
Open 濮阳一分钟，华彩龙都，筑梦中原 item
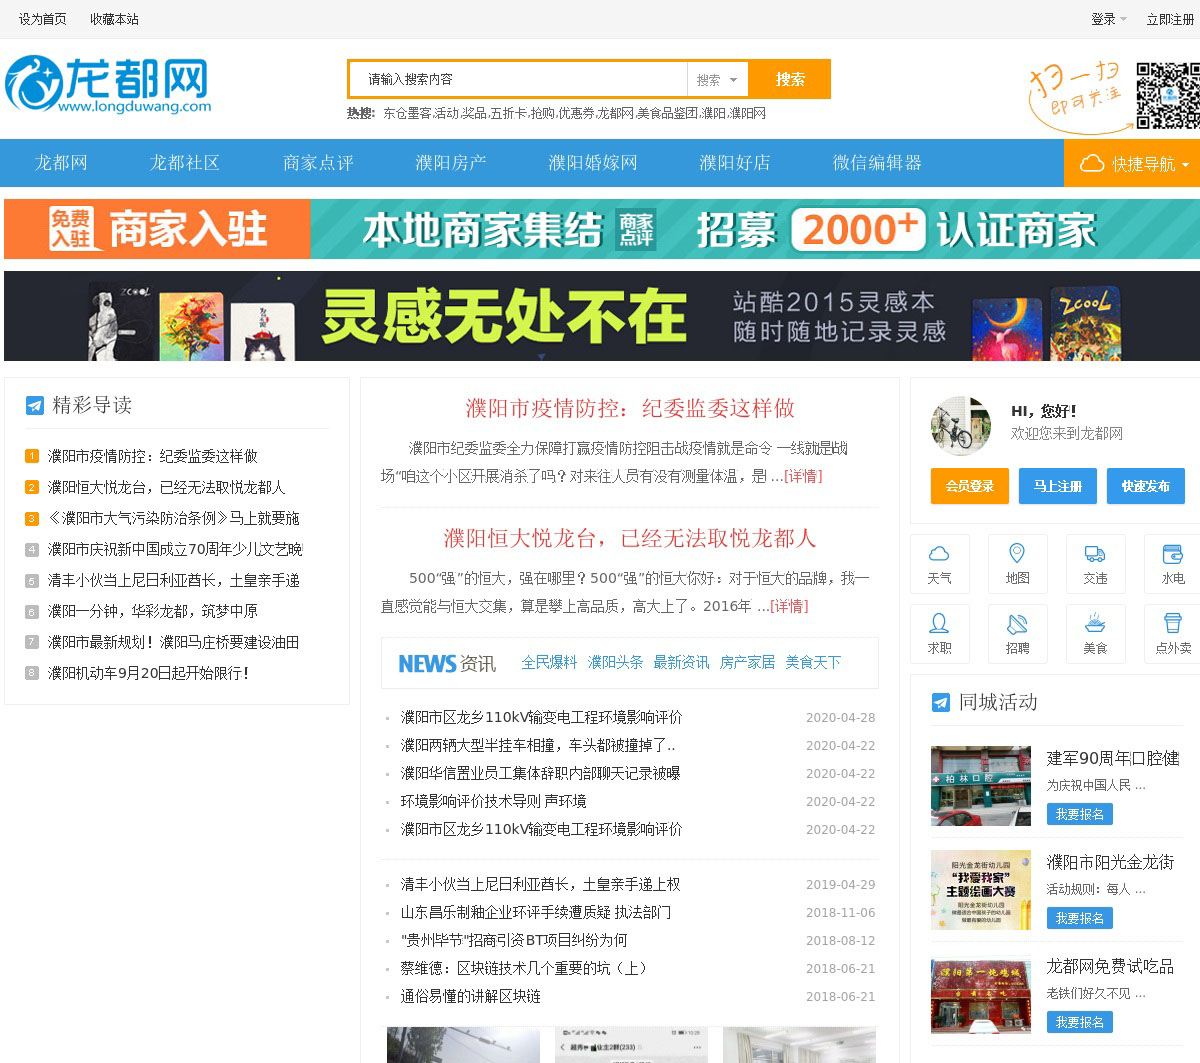(153, 611)
